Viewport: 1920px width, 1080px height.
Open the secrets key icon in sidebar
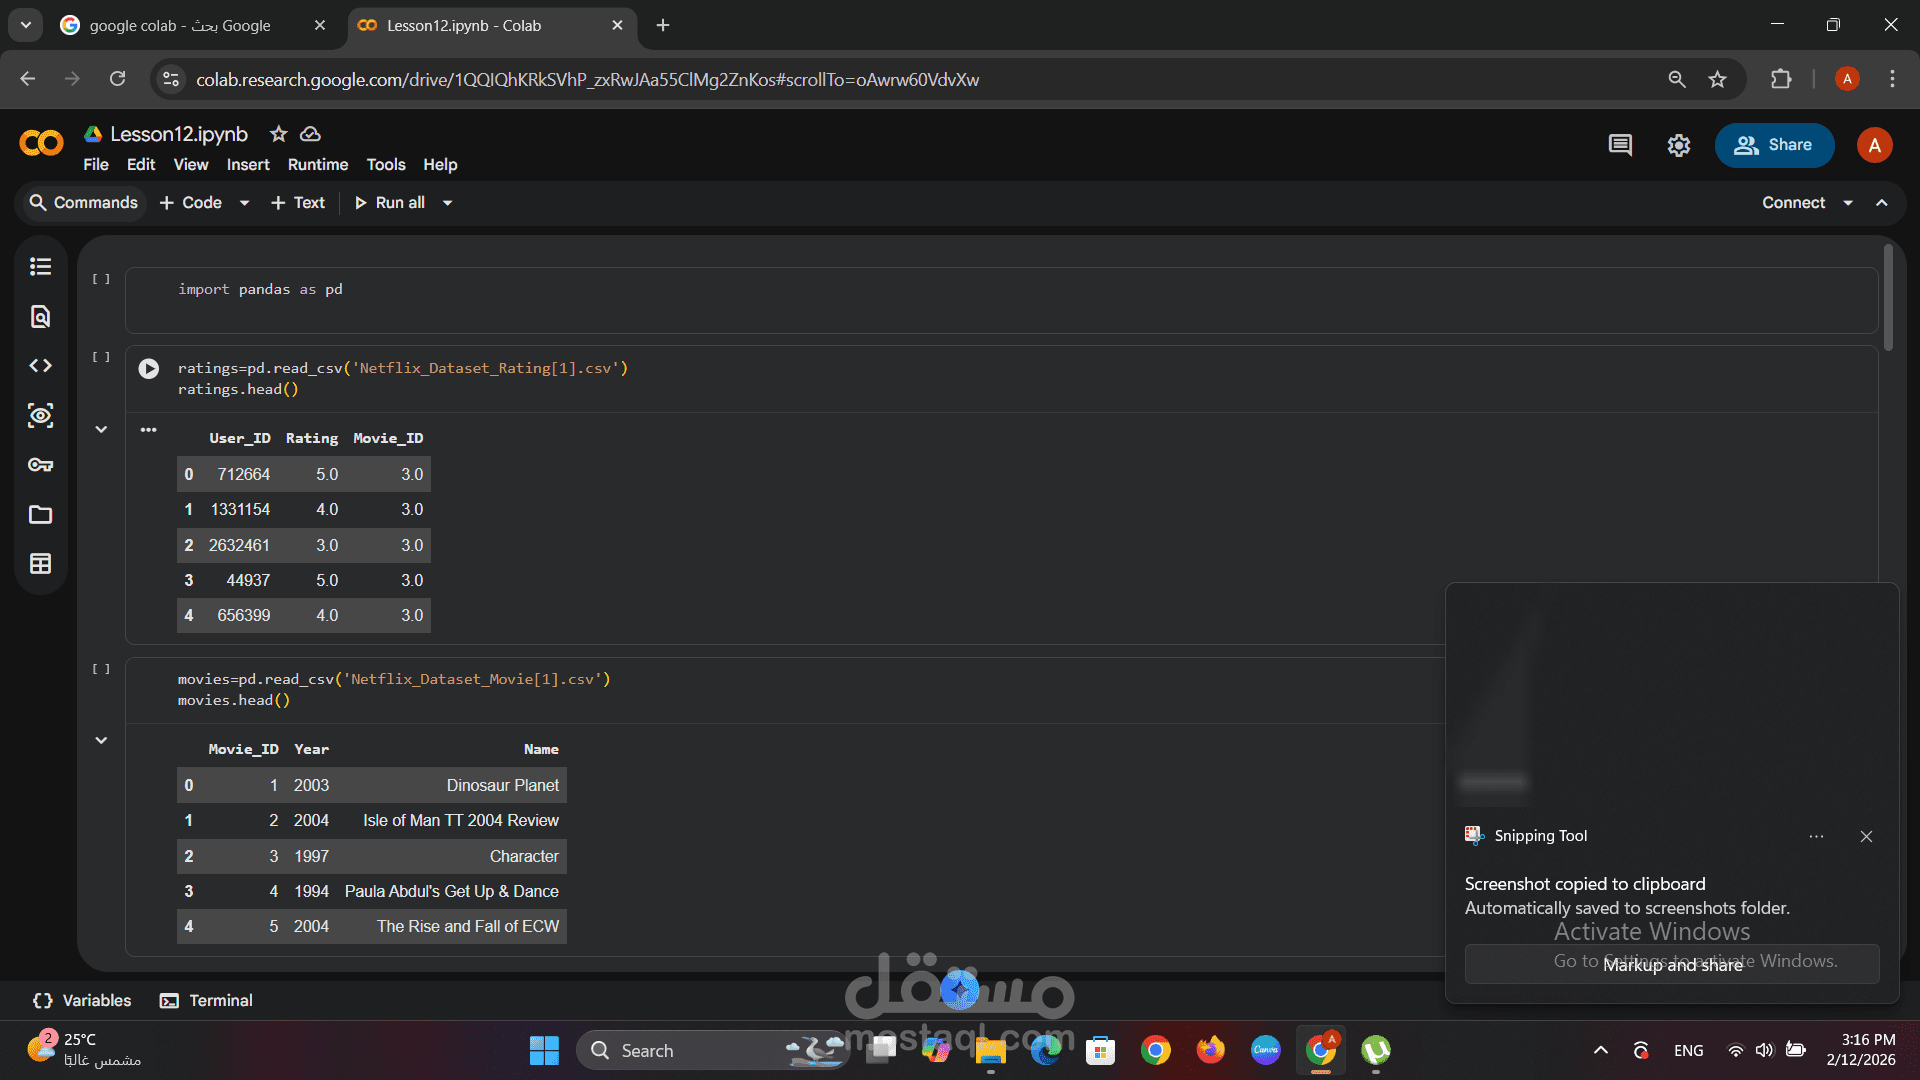(x=40, y=465)
